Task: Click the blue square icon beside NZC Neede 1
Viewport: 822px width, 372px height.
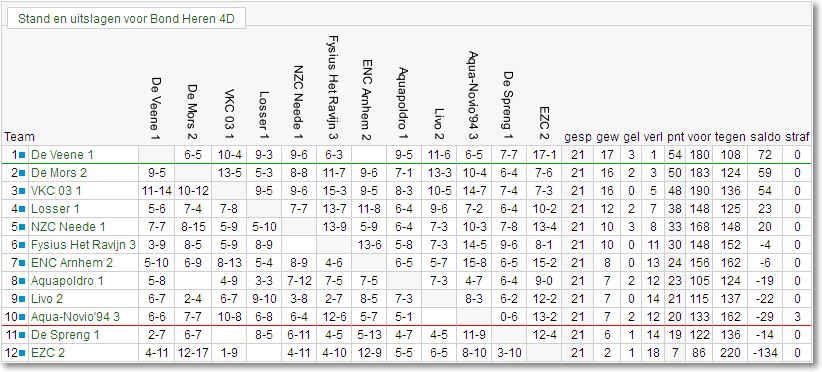Action: (x=22, y=227)
